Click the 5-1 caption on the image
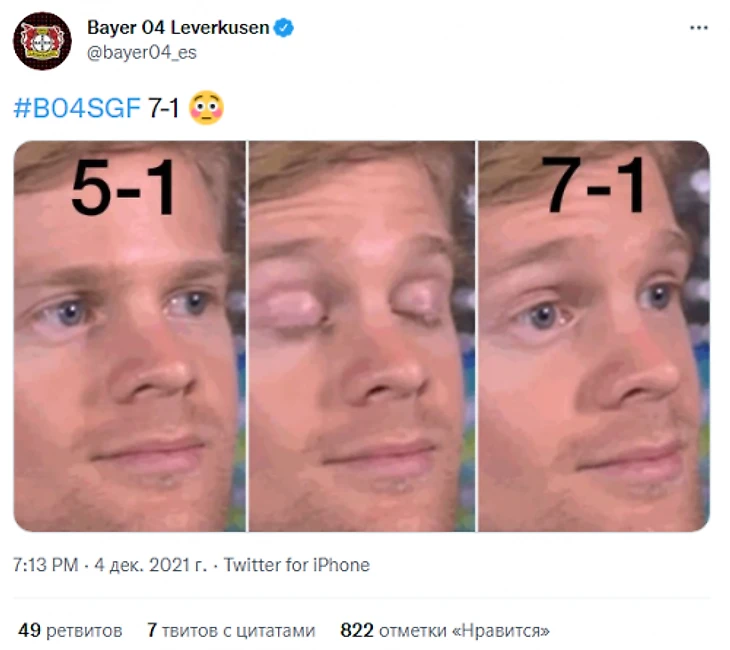The height and width of the screenshot is (650, 730). (x=123, y=187)
